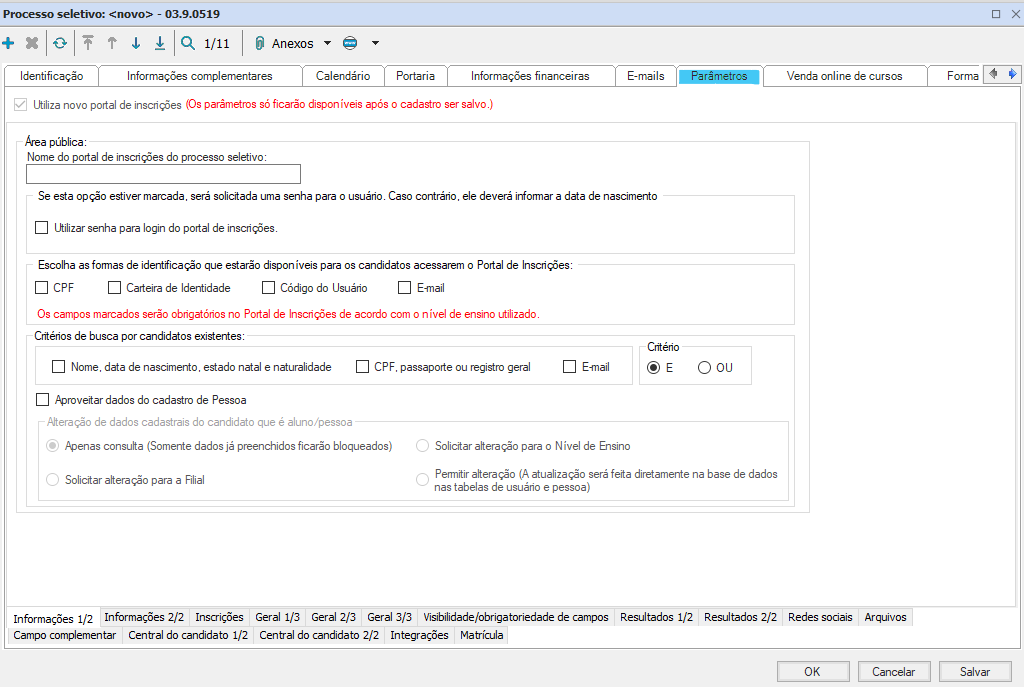This screenshot has height=687, width=1024.
Task: Click the refresh icon in toolbar
Action: point(60,43)
